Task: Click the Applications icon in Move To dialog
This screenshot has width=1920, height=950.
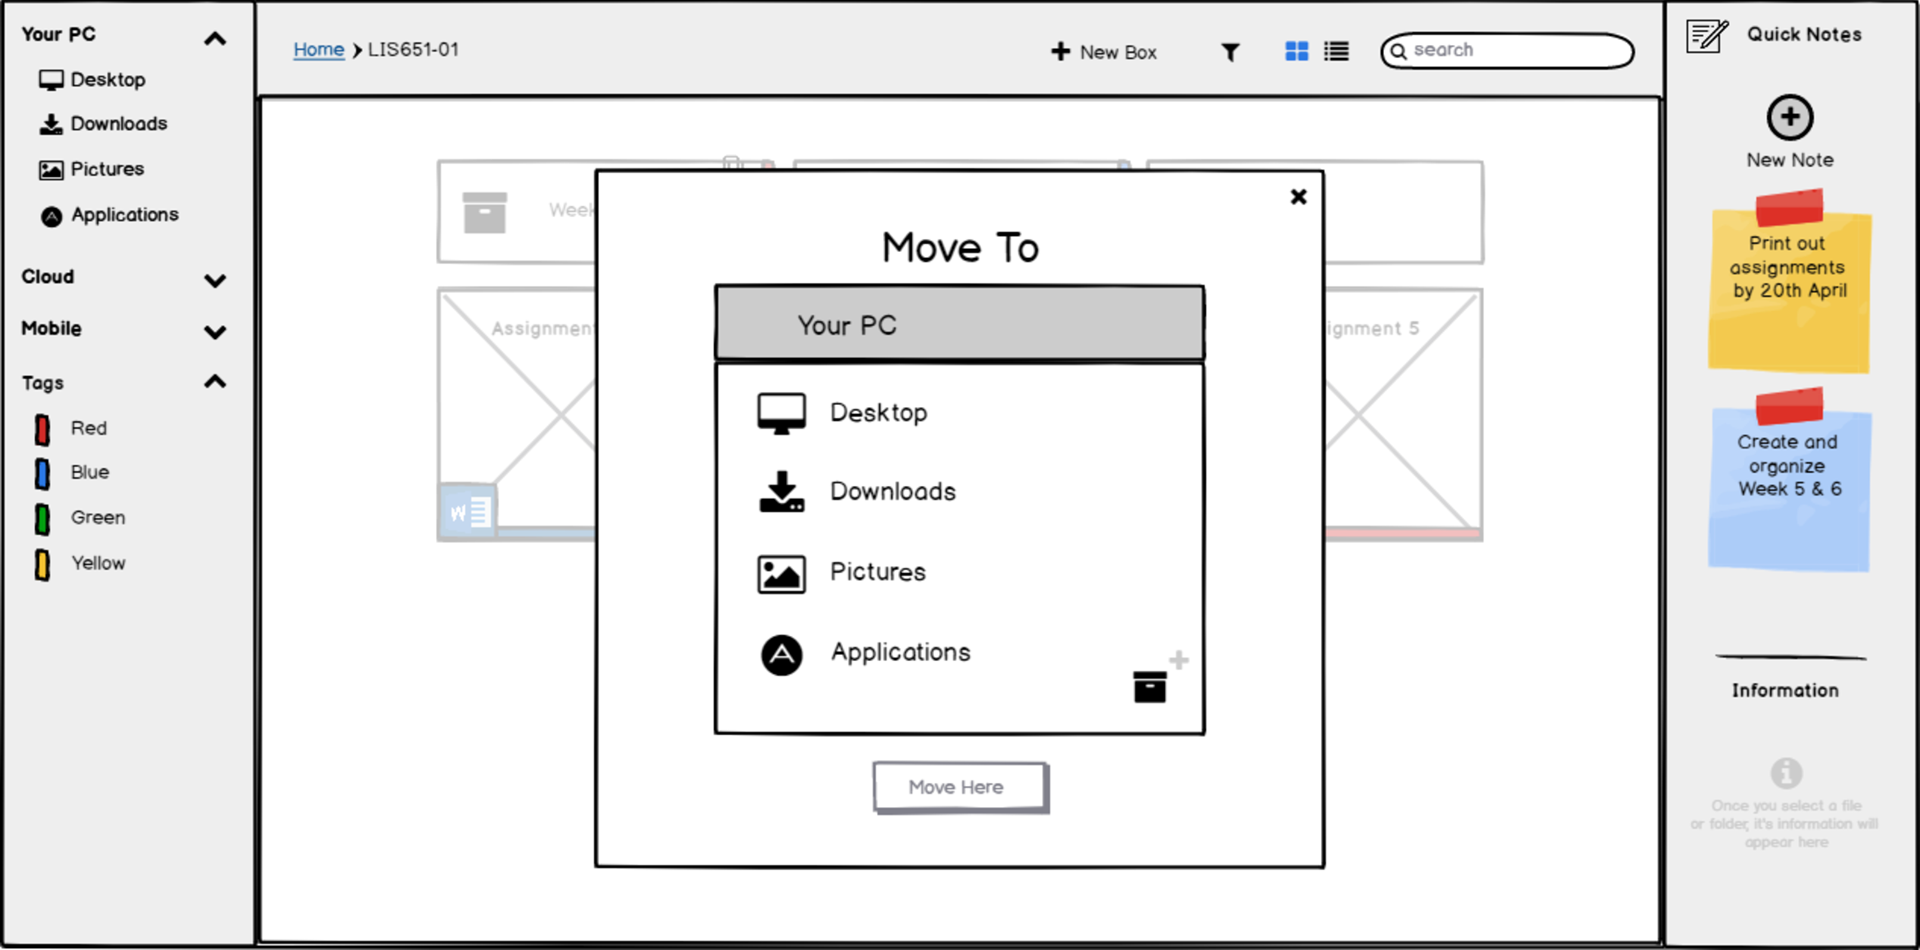Action: 782,655
